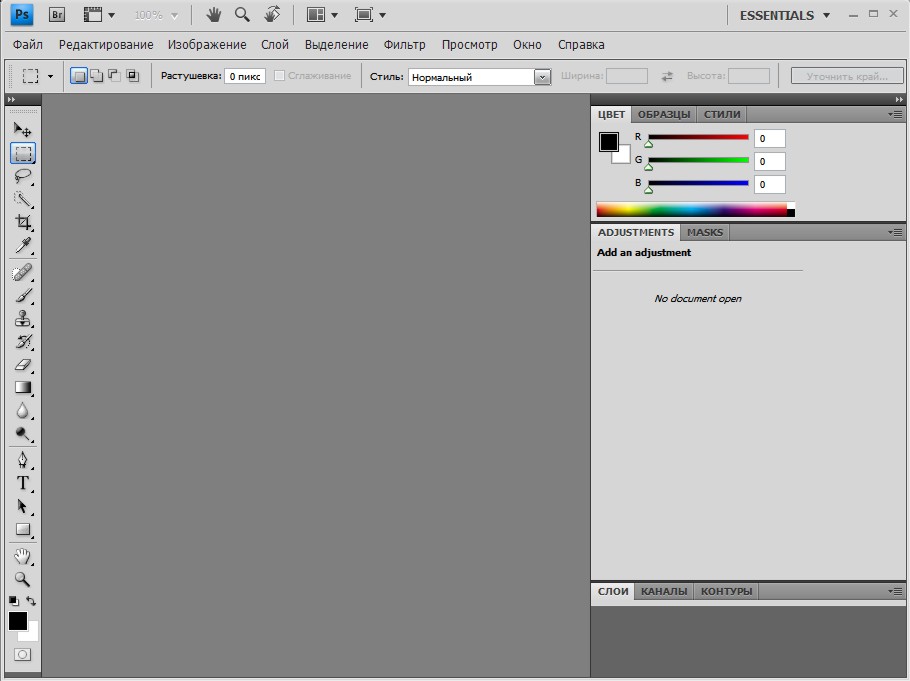This screenshot has width=910, height=681.
Task: Open the Color panel options menu
Action: tap(895, 114)
